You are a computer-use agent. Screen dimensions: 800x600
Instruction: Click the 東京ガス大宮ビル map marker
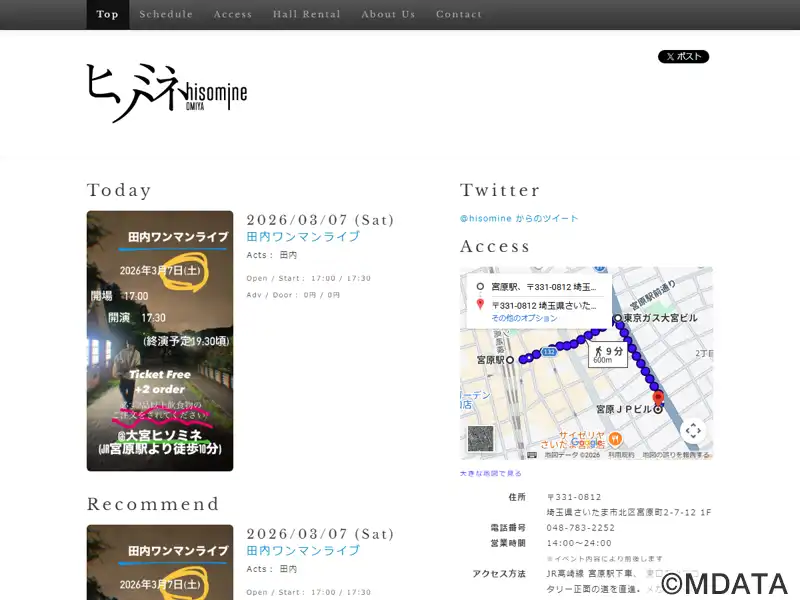click(618, 318)
